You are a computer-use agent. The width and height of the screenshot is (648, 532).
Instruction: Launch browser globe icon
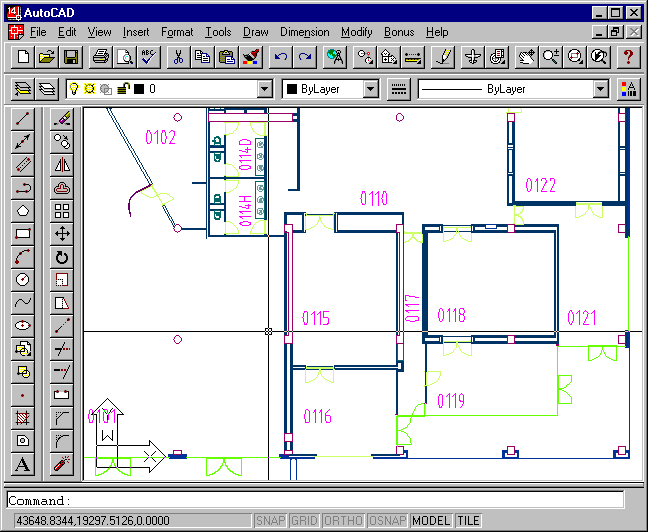pos(335,57)
